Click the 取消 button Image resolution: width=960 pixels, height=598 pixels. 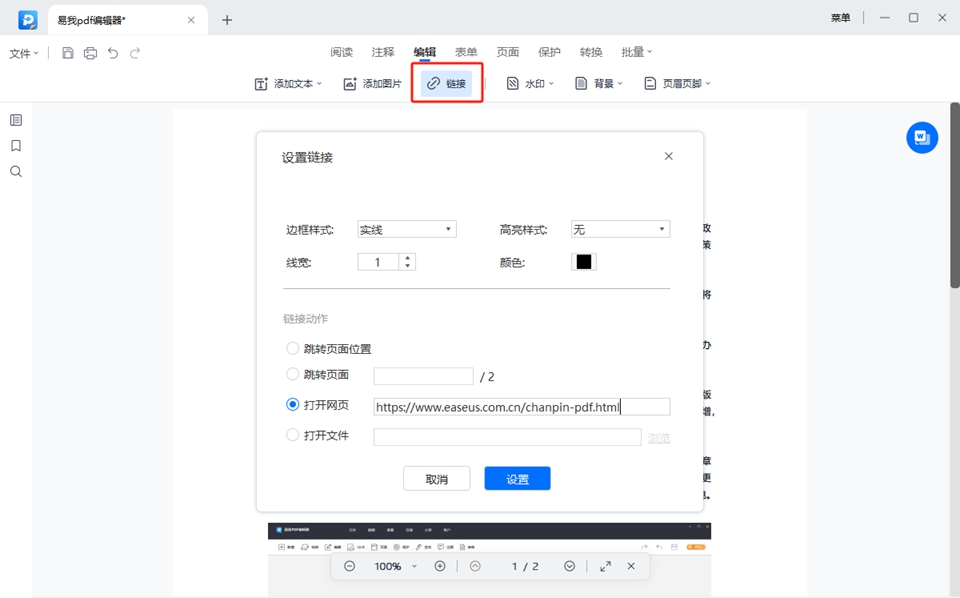click(437, 479)
